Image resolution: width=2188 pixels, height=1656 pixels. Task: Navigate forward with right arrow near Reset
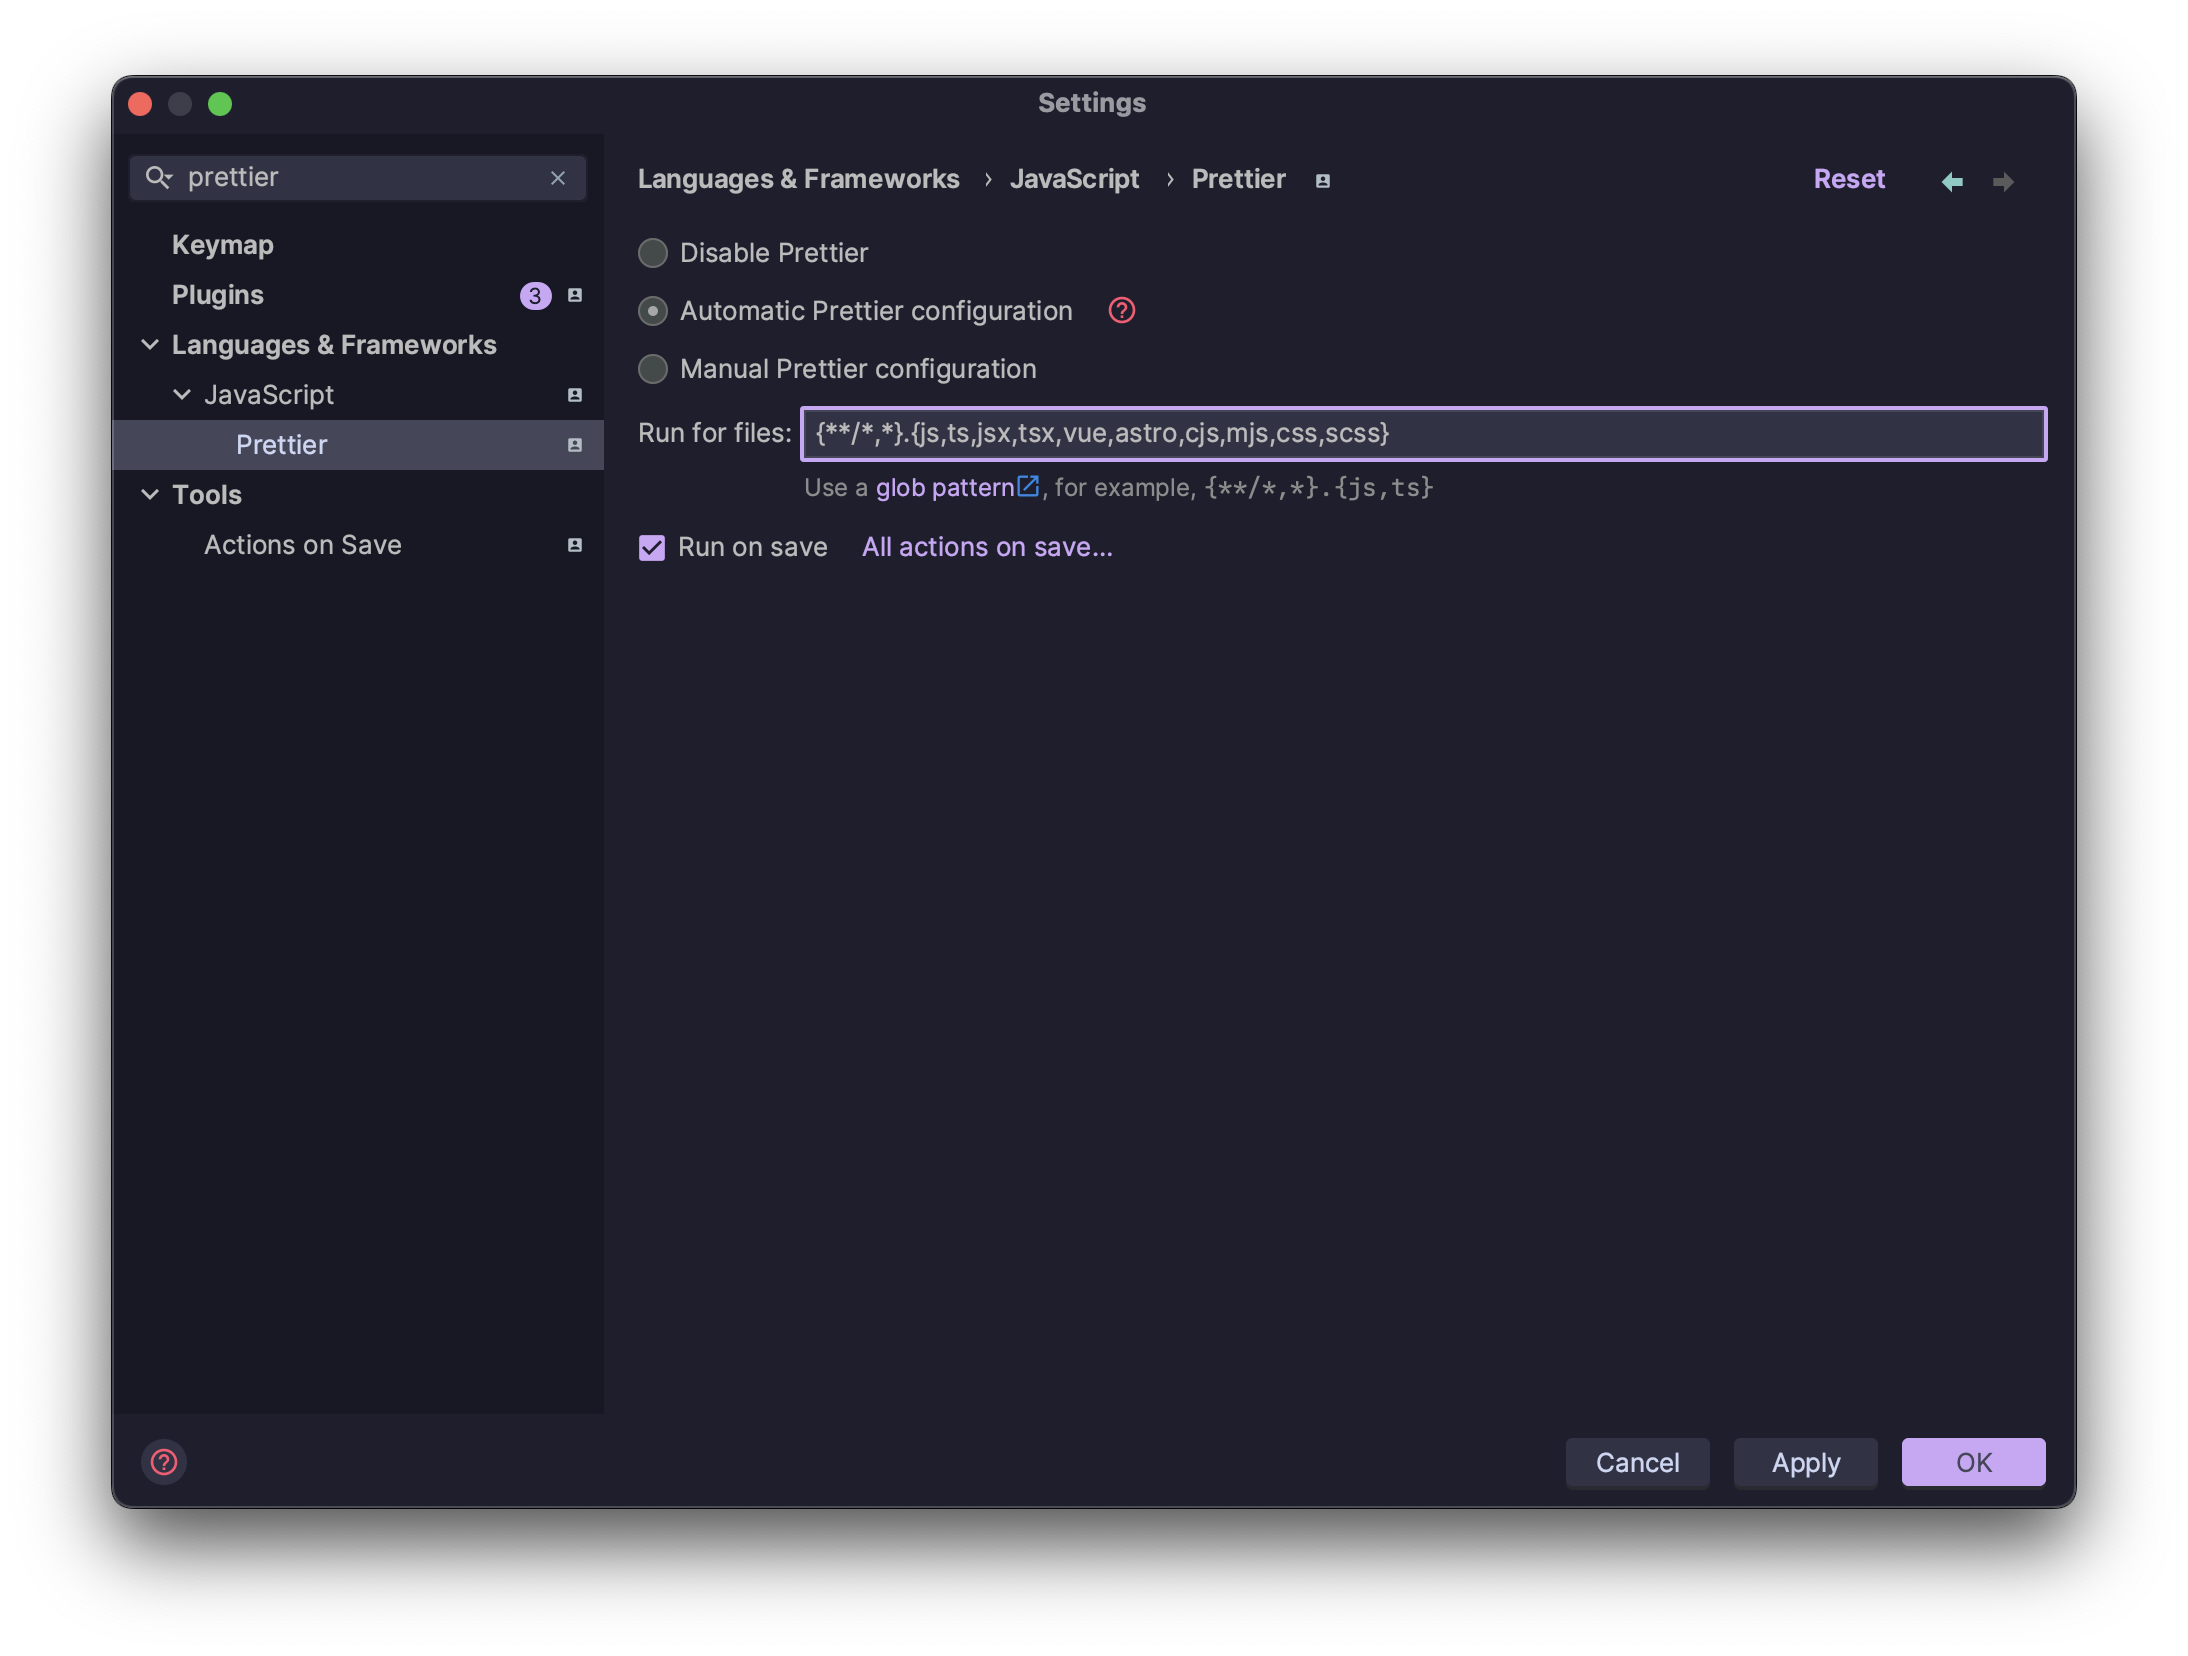[x=2003, y=181]
